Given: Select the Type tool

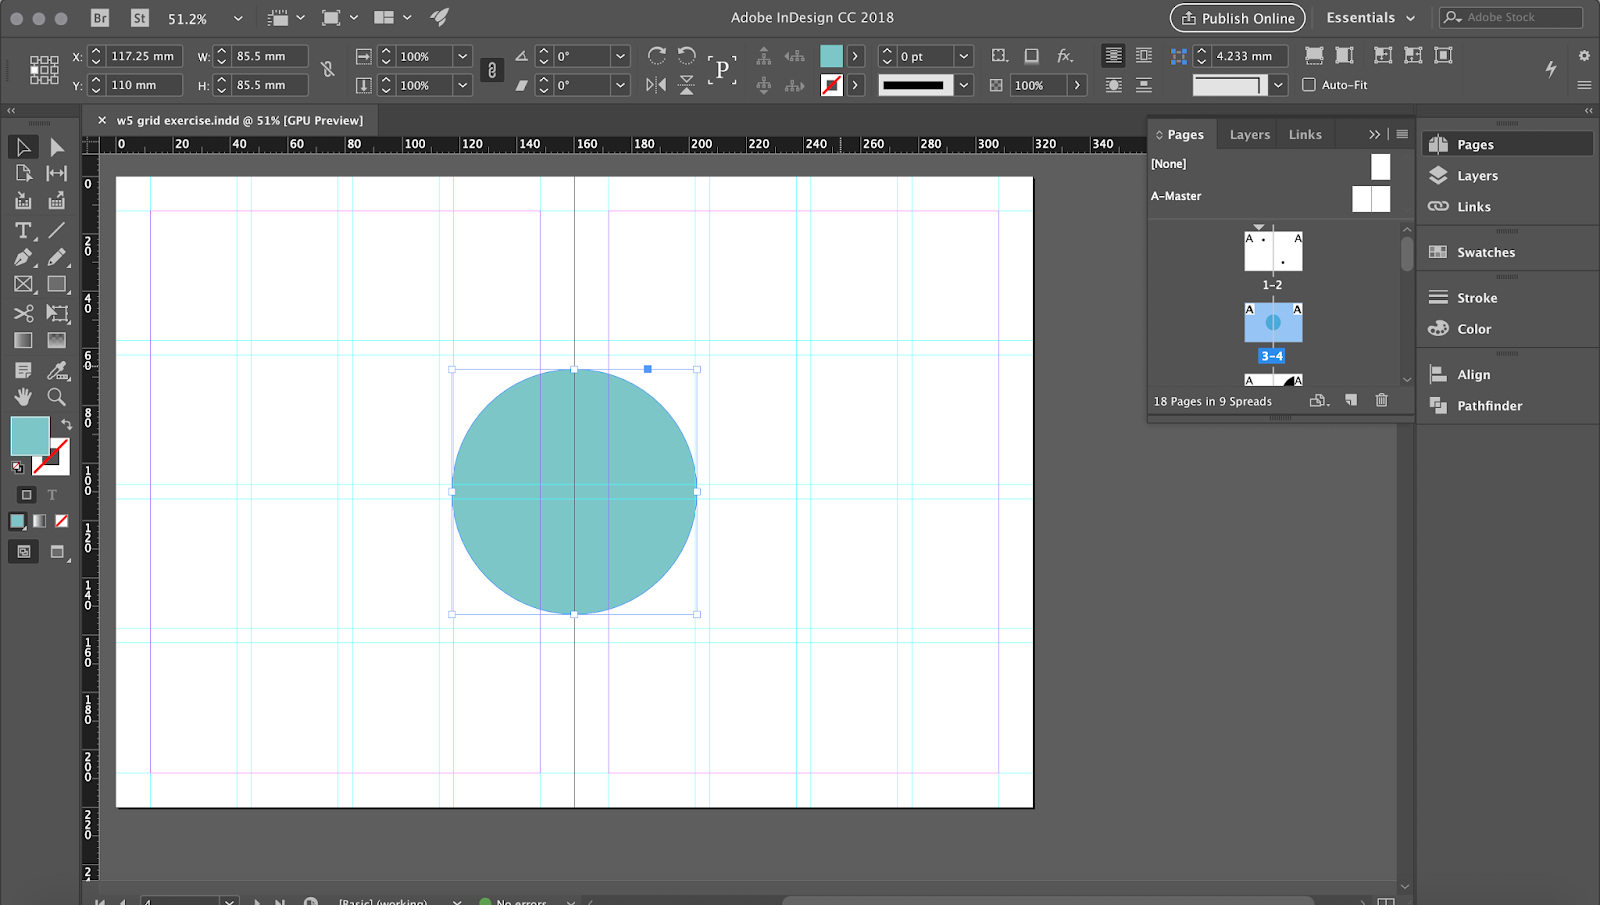Looking at the screenshot, I should click(x=23, y=230).
